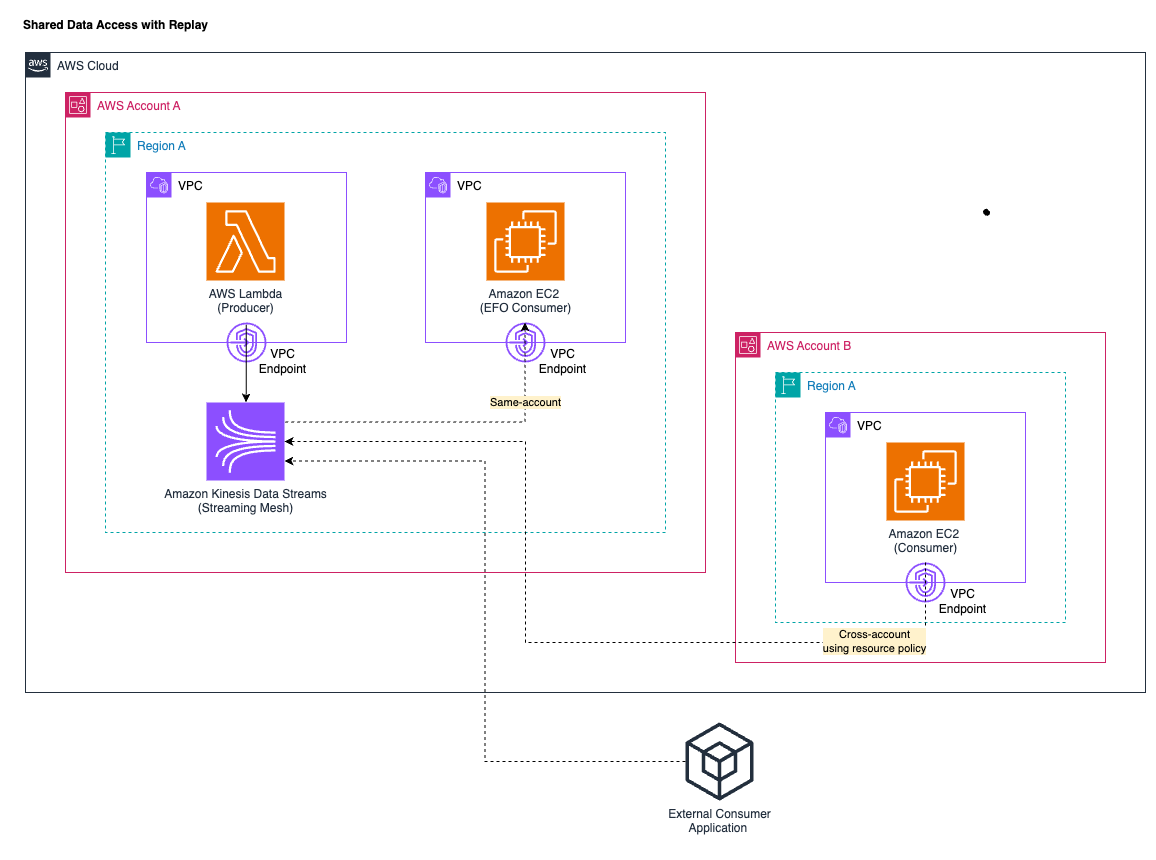Click the VPC cloud icon in Account B
The width and height of the screenshot is (1156, 860).
[x=838, y=425]
